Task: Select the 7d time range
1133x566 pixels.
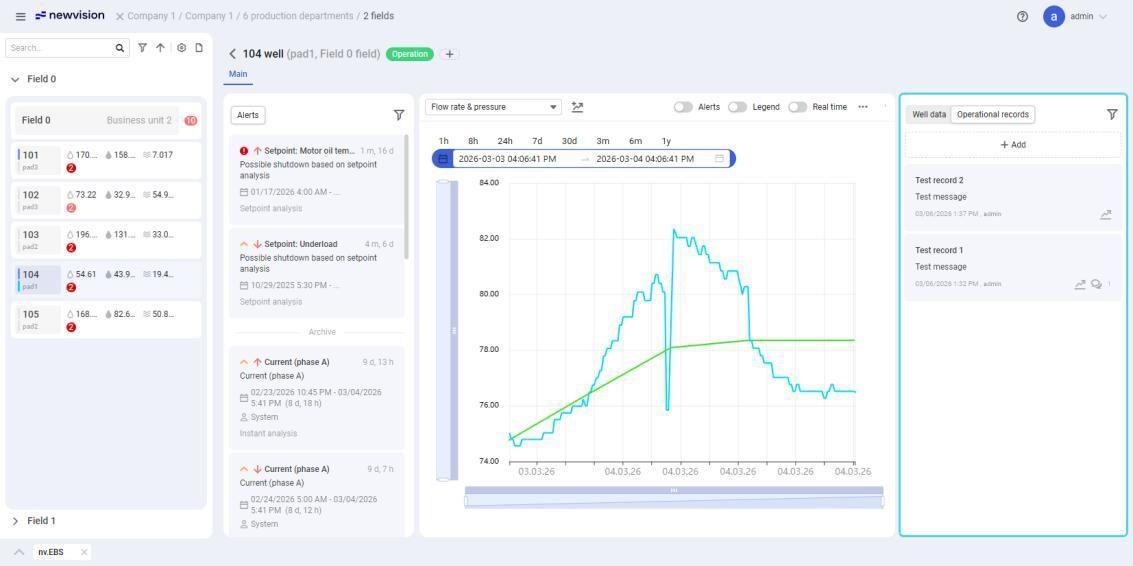Action: 537,141
